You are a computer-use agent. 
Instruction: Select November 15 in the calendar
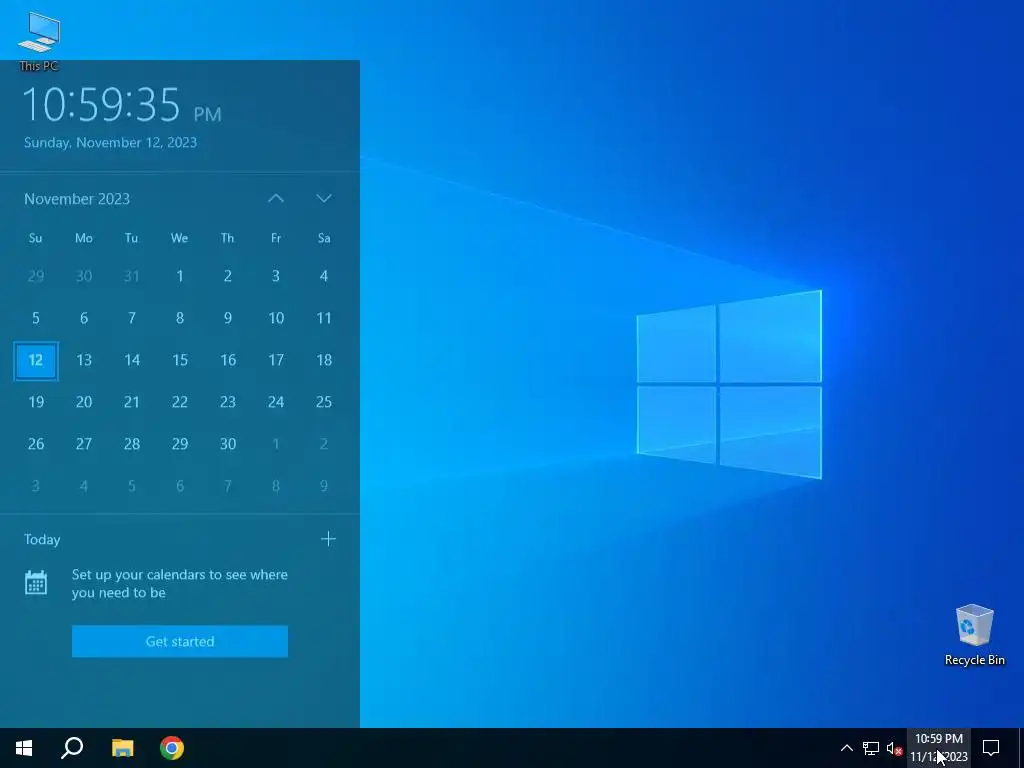coord(180,360)
